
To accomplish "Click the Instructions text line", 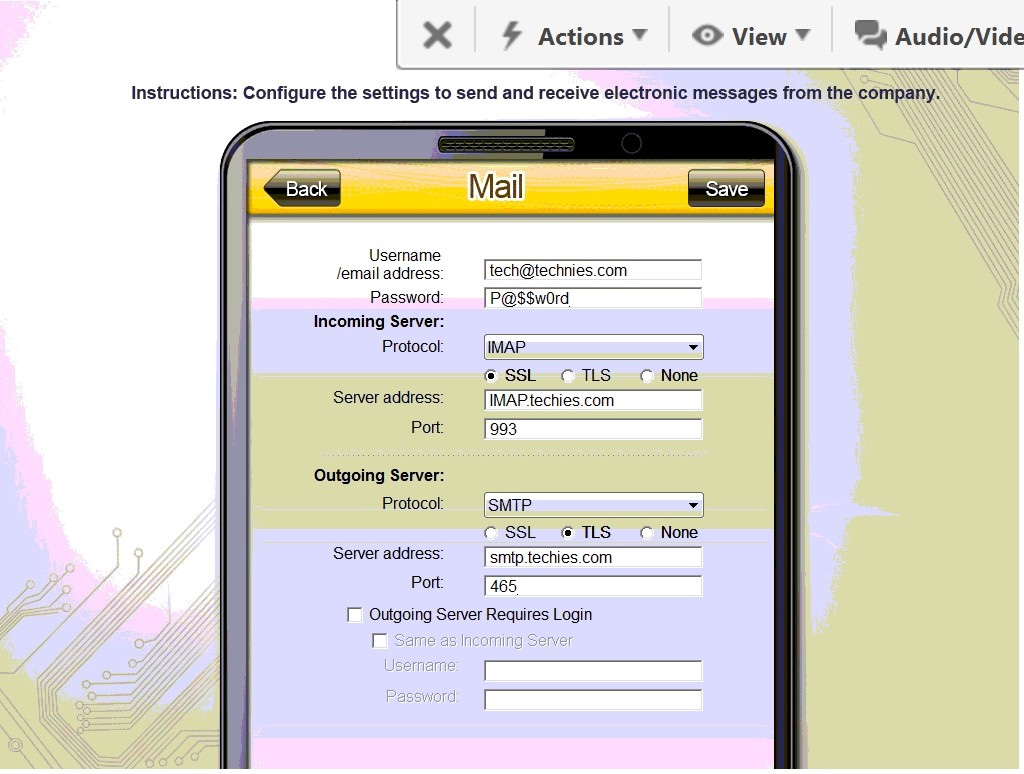I will (x=536, y=93).
